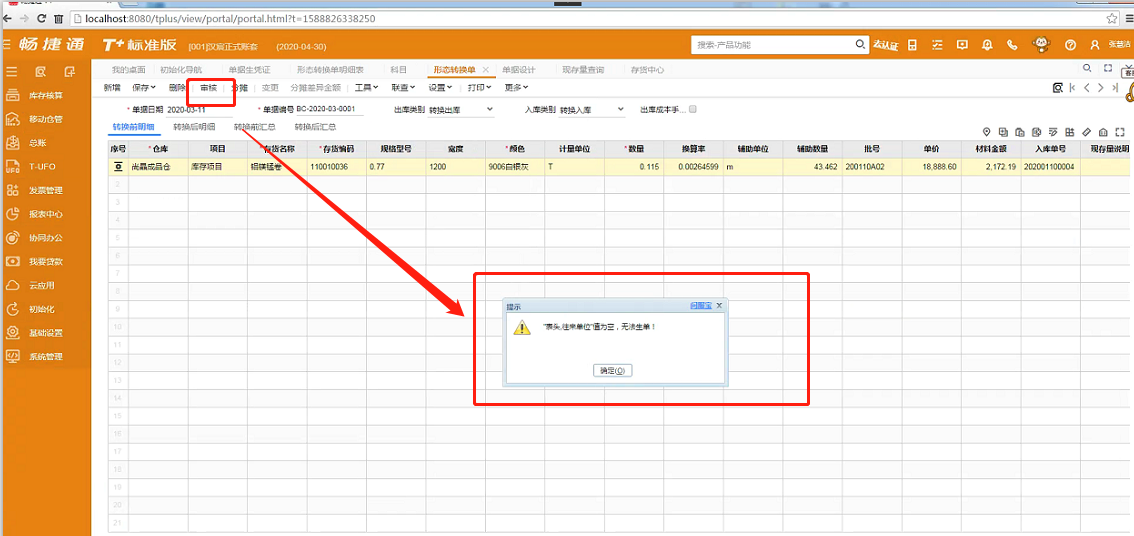1134x536 pixels.
Task: Click the magnifier icon in product search box
Action: (861, 45)
